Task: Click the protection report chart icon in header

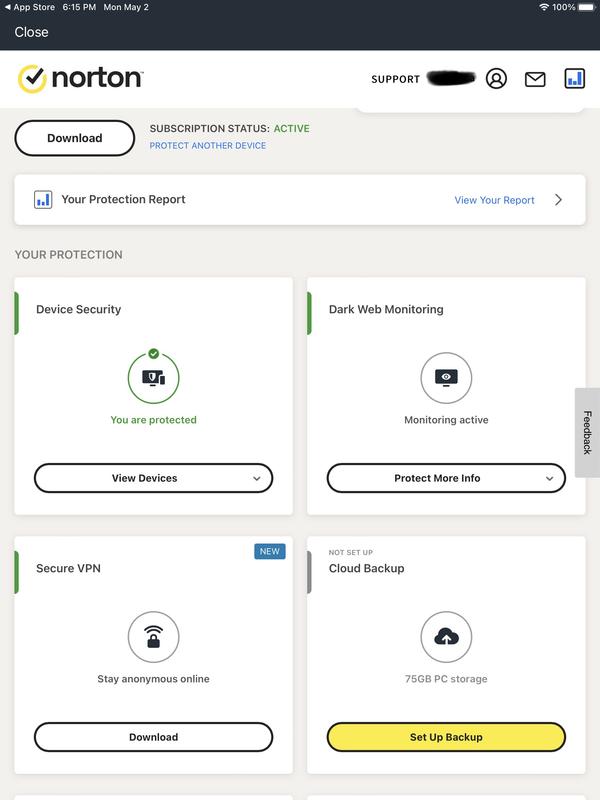Action: (x=574, y=78)
